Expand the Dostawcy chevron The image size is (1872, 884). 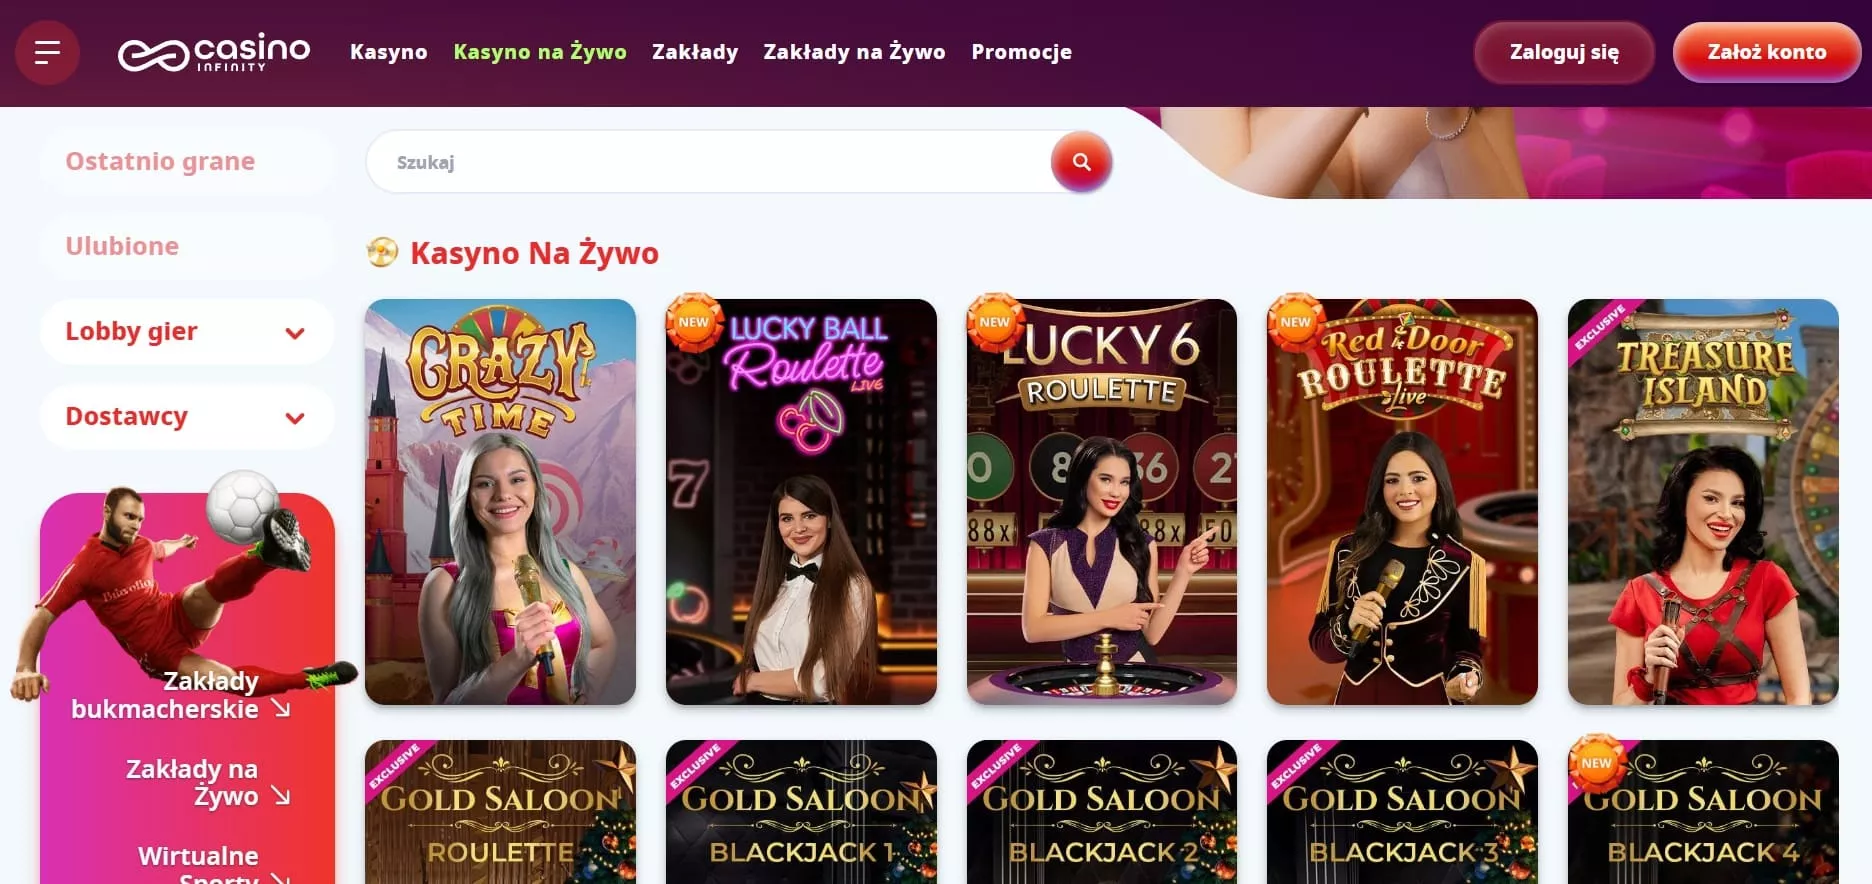tap(295, 418)
